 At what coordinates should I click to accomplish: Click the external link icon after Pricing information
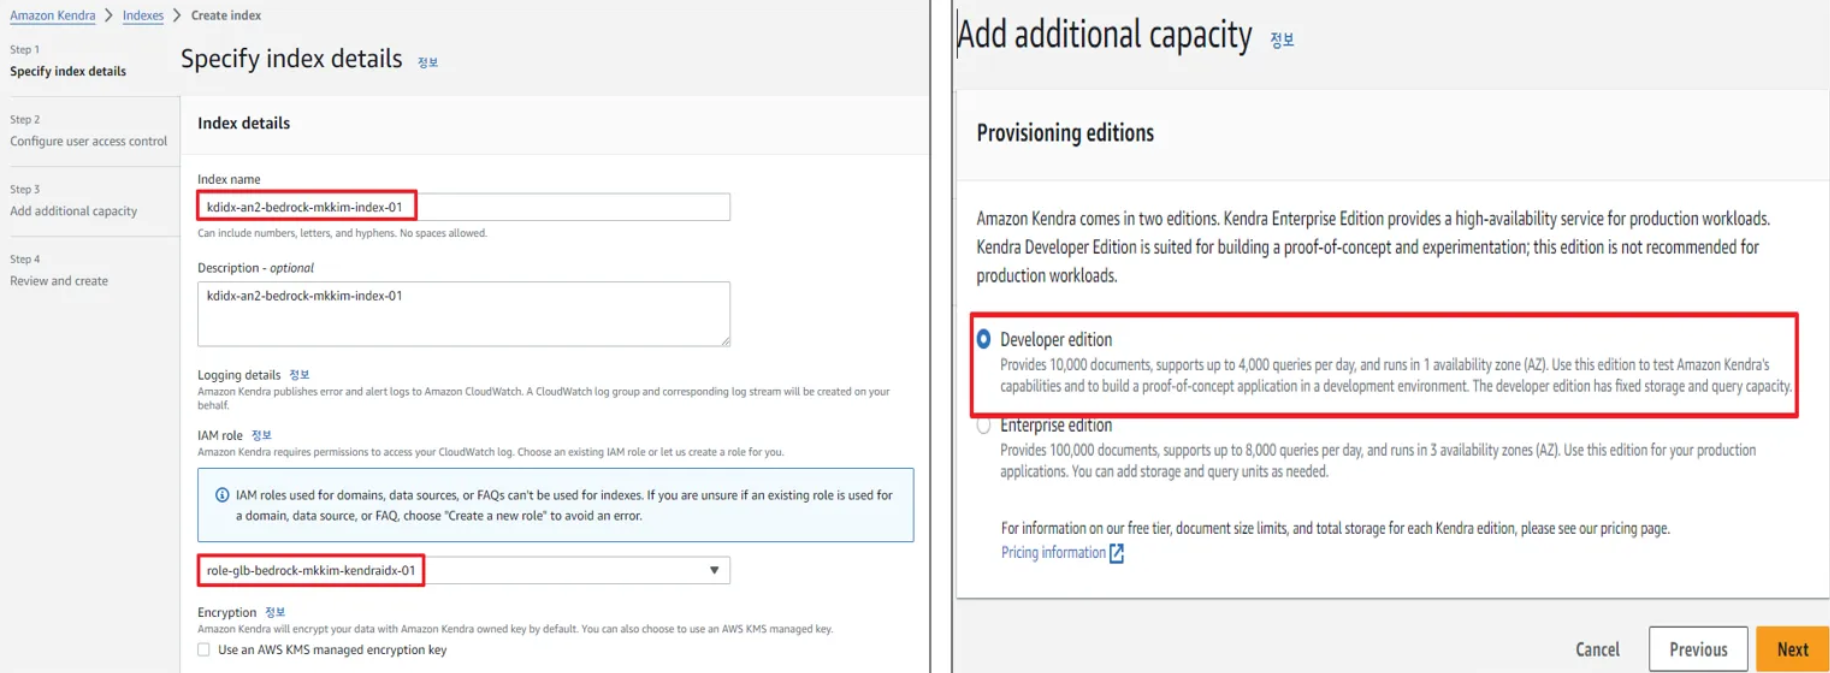[x=1117, y=553]
